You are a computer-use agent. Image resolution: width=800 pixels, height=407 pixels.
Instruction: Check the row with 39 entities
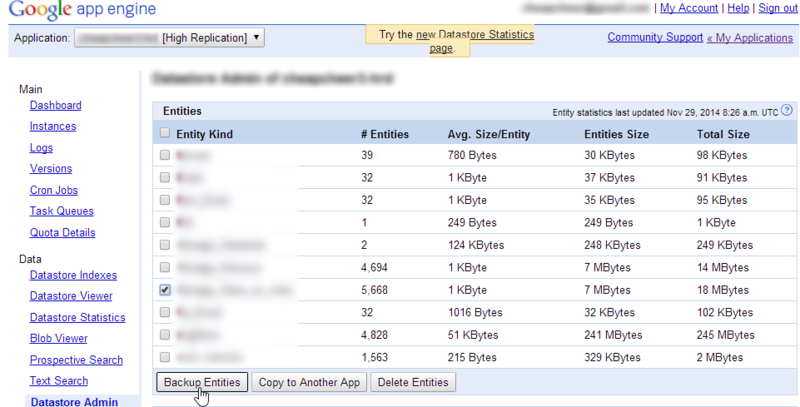click(164, 155)
